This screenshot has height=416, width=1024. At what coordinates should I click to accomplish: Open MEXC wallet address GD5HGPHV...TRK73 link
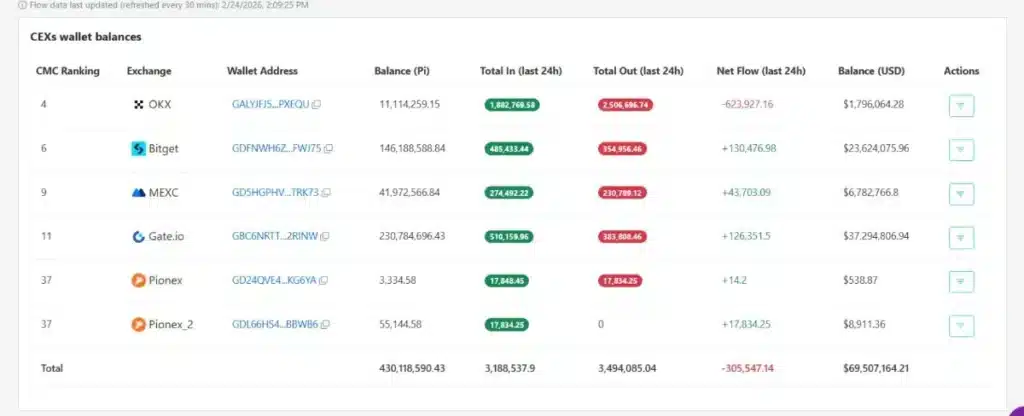coord(276,193)
